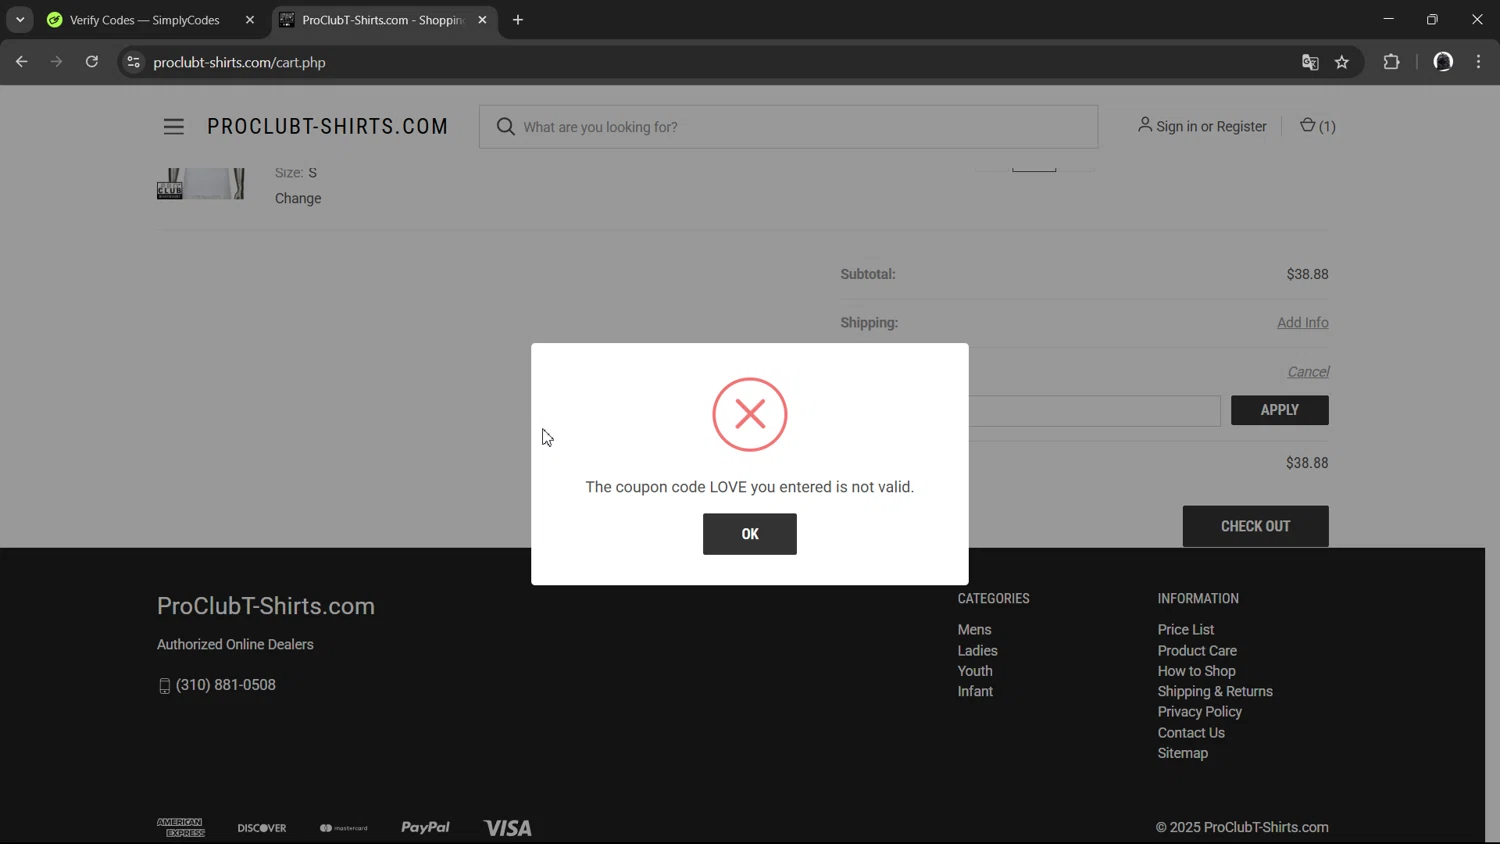Viewport: 1500px width, 844px height.
Task: Click the '© 2025 ProClubT-Shirts.com' copyright text
Action: pos(1242,827)
